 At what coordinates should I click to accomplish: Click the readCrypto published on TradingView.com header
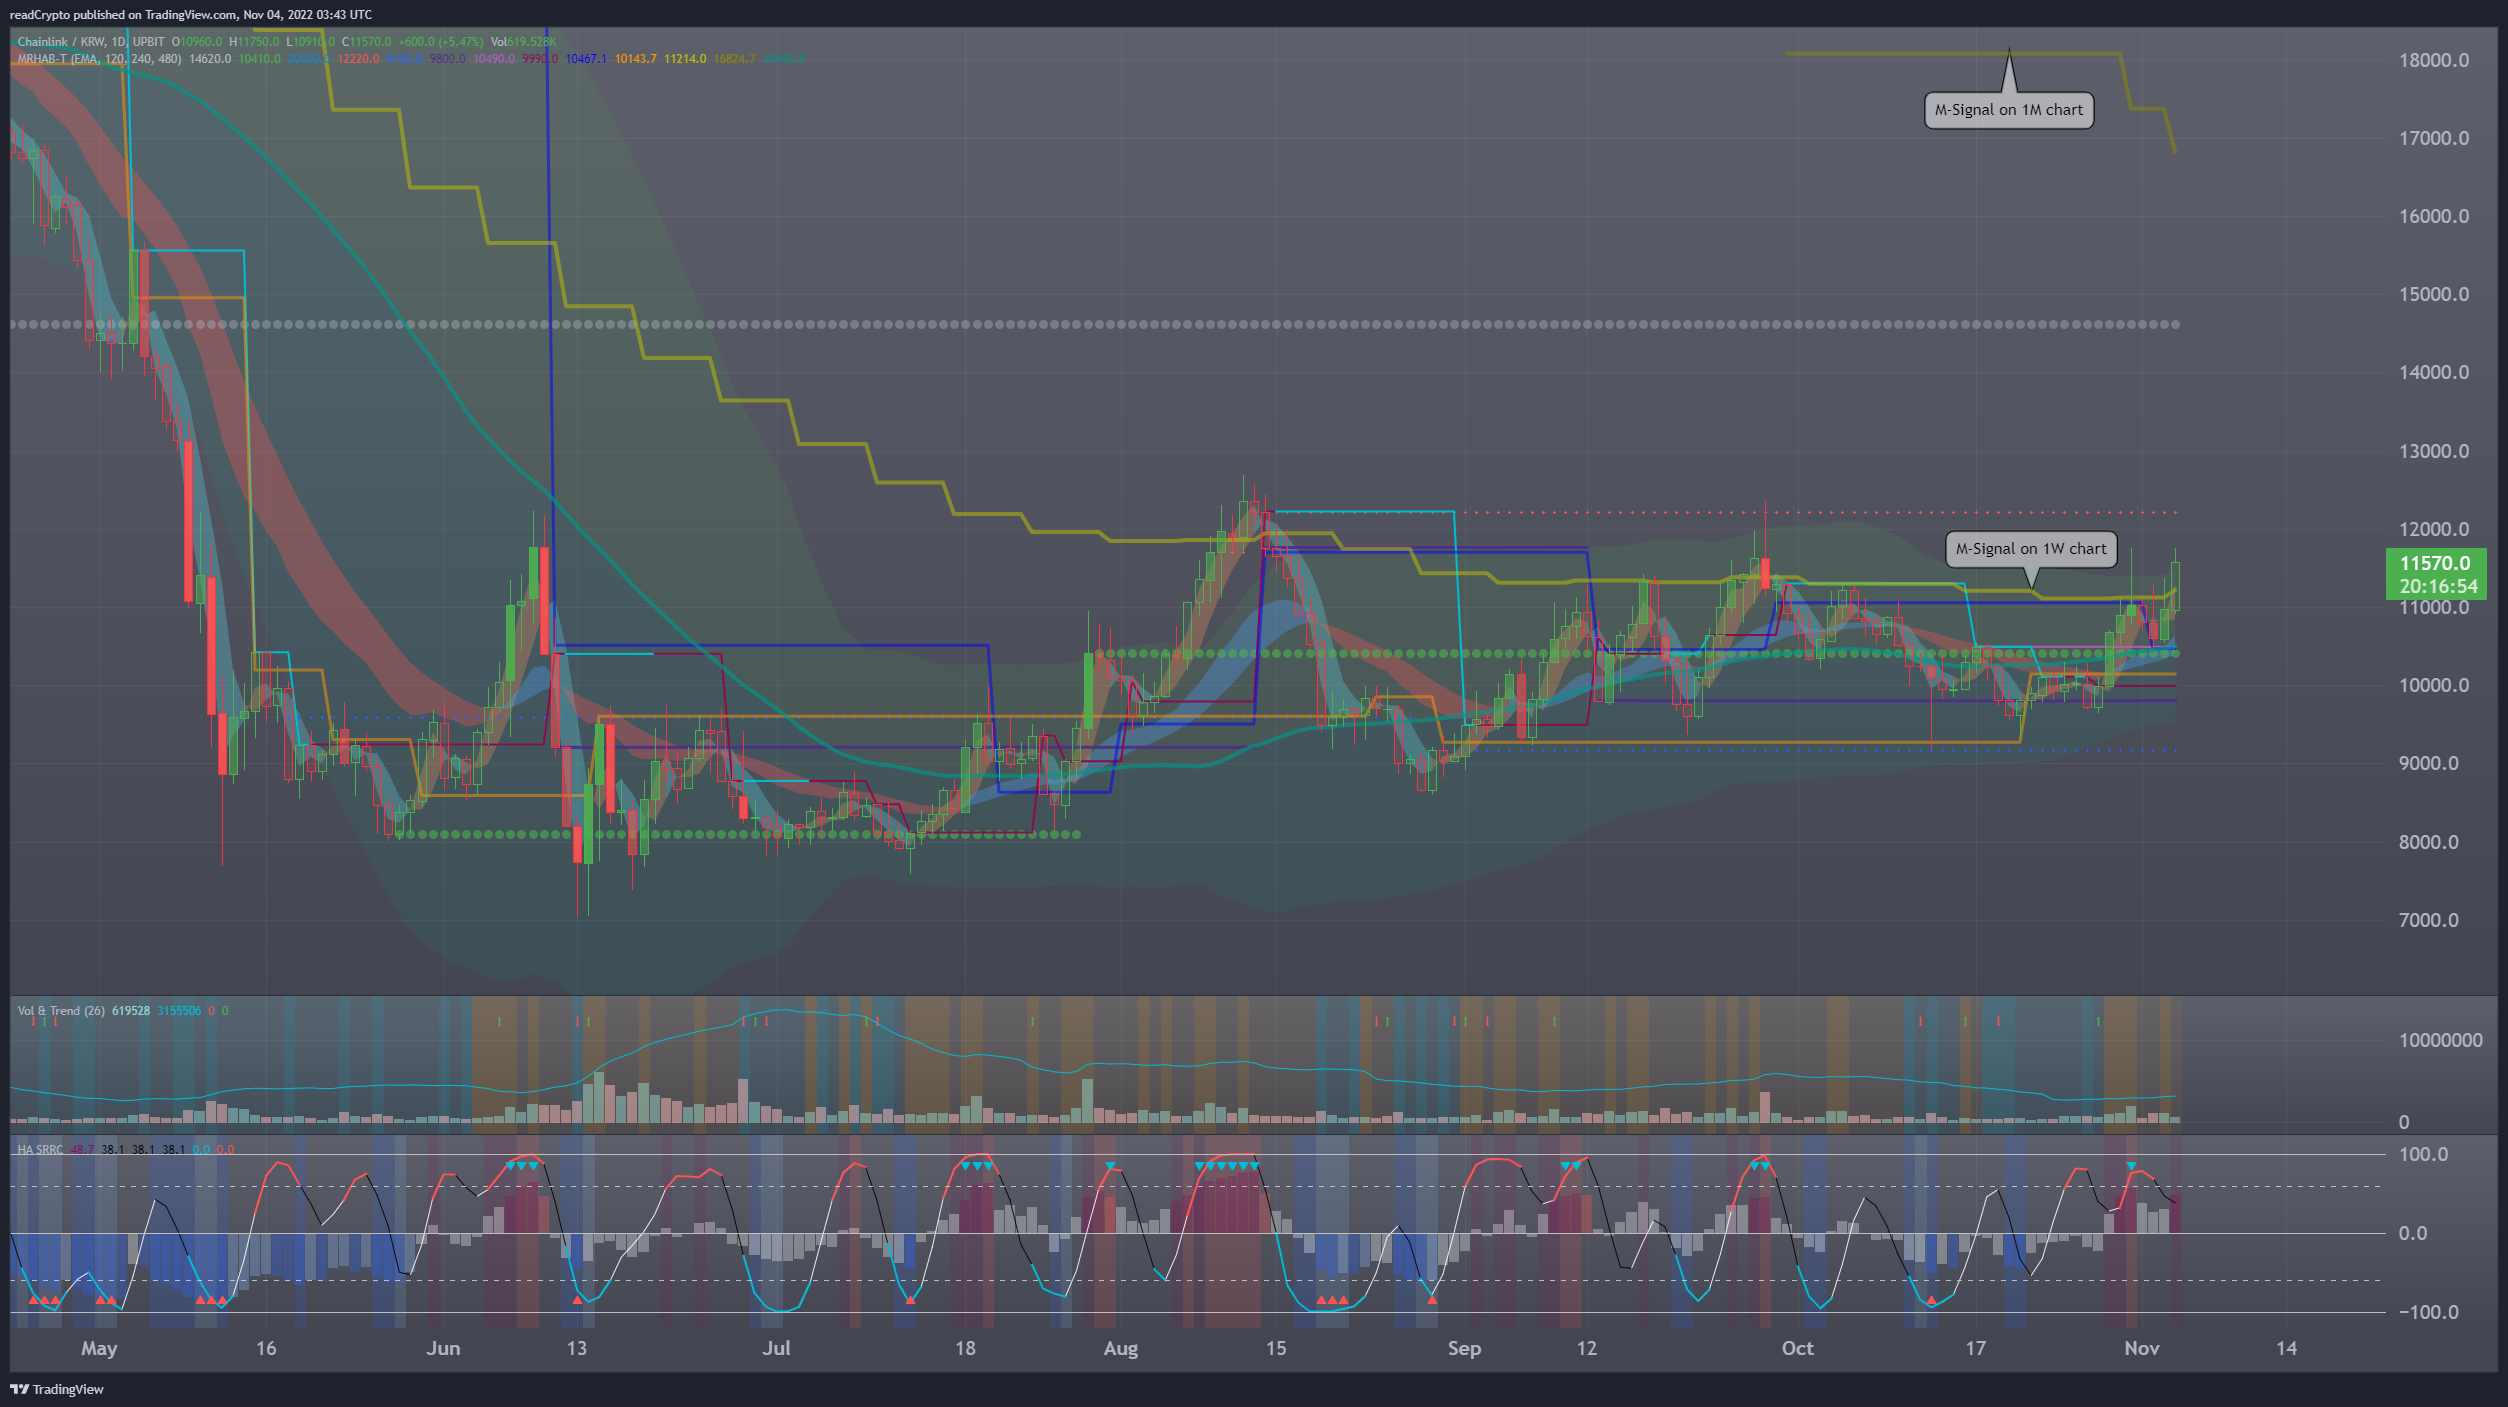coord(191,15)
